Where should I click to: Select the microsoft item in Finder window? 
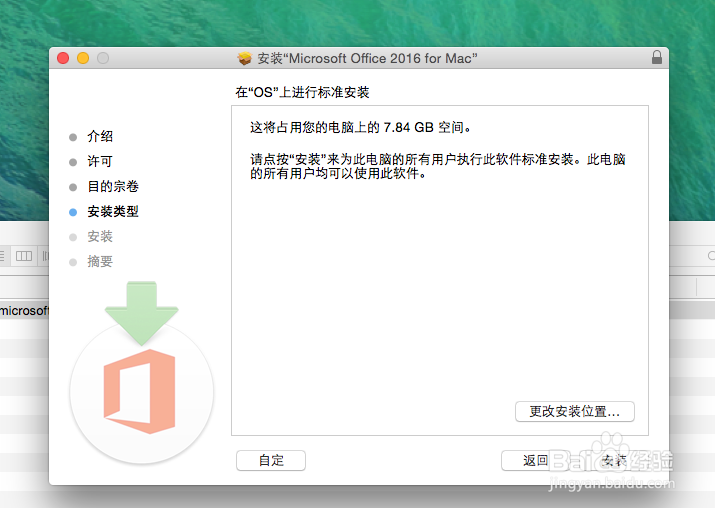(x=24, y=311)
